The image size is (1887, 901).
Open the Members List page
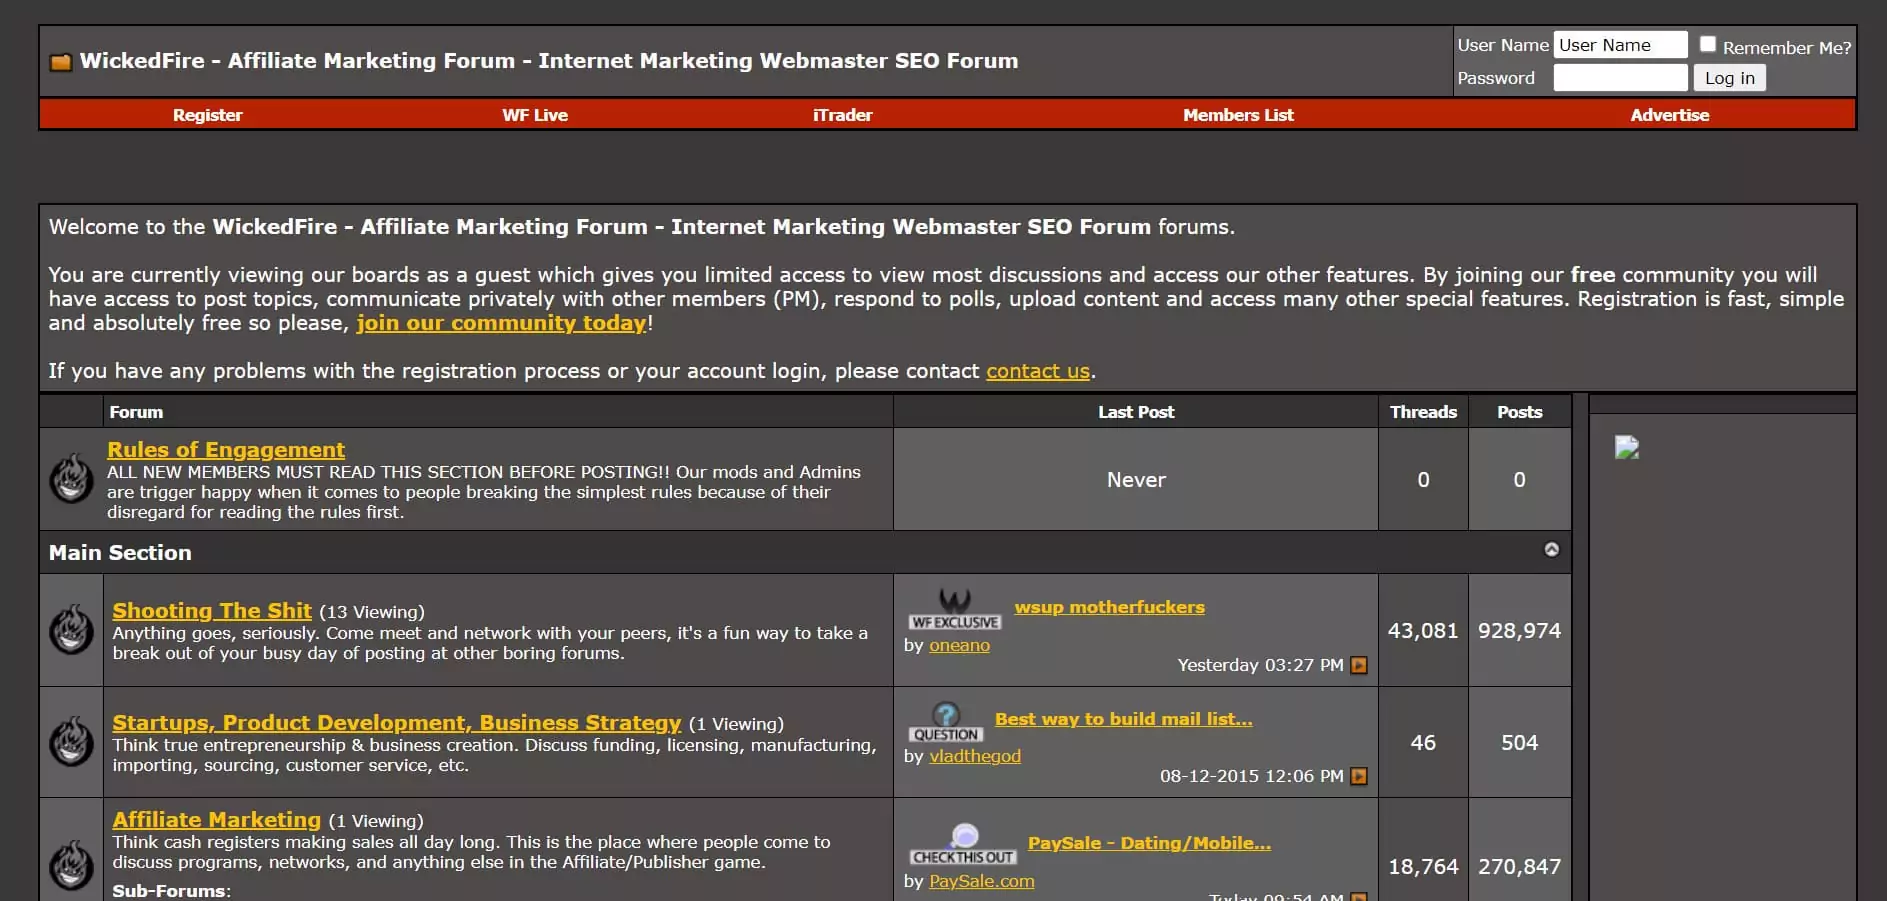point(1237,115)
